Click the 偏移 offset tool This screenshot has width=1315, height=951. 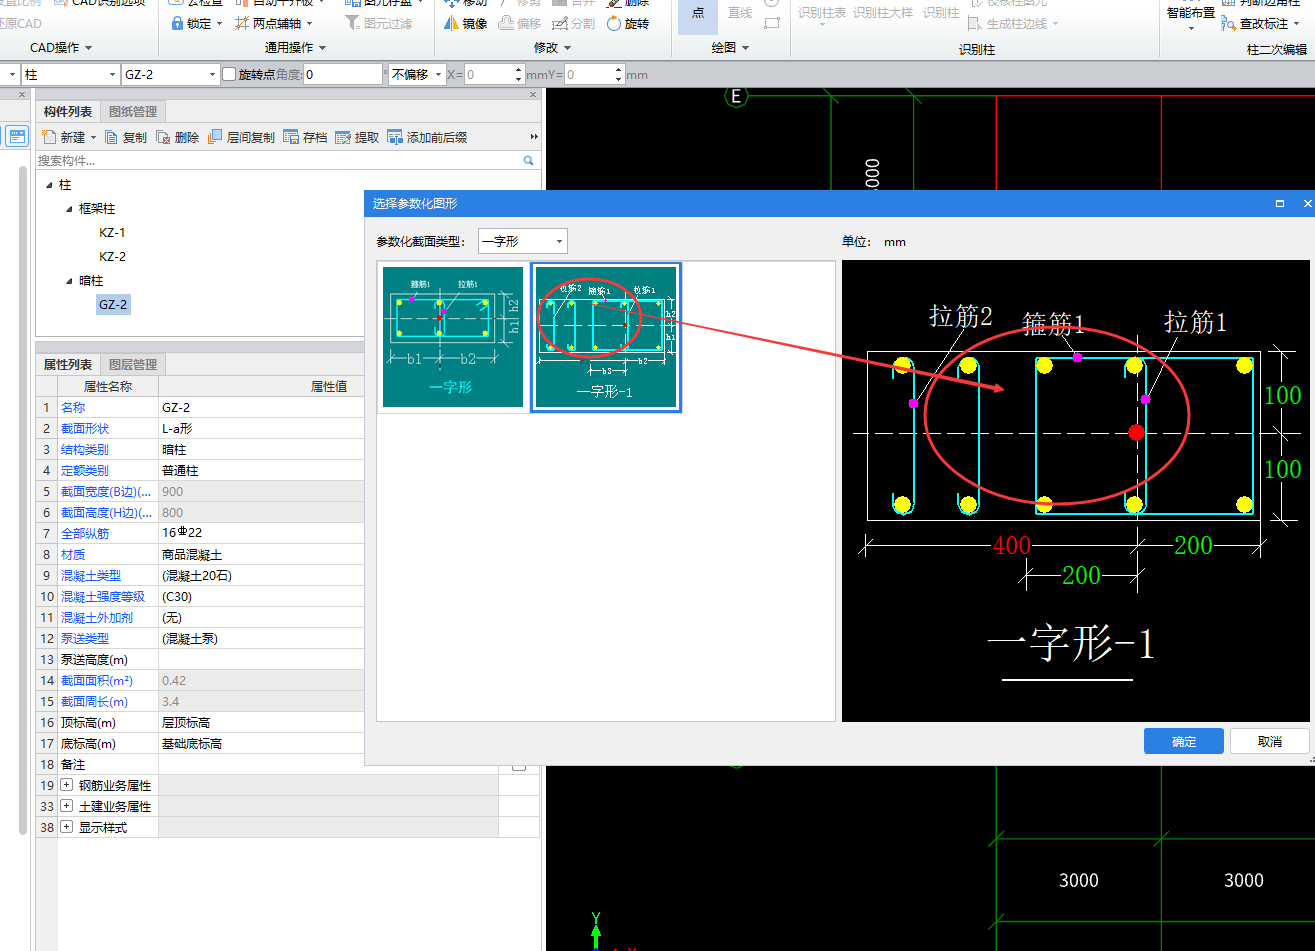pos(519,23)
